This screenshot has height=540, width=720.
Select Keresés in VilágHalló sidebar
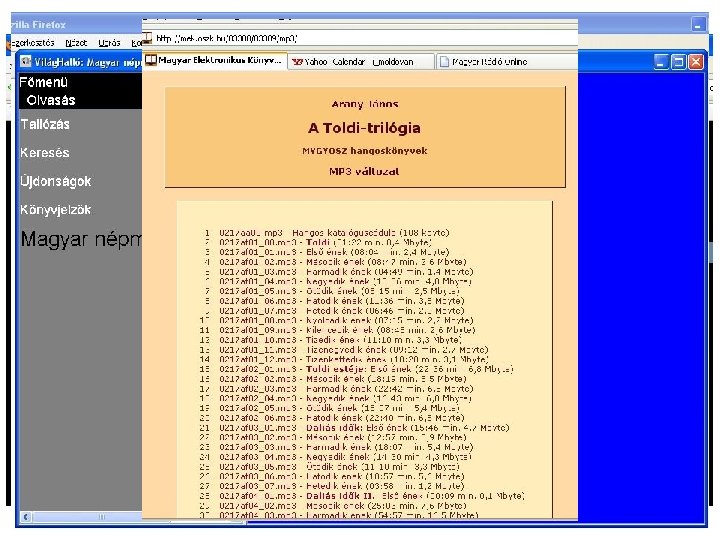[45, 152]
